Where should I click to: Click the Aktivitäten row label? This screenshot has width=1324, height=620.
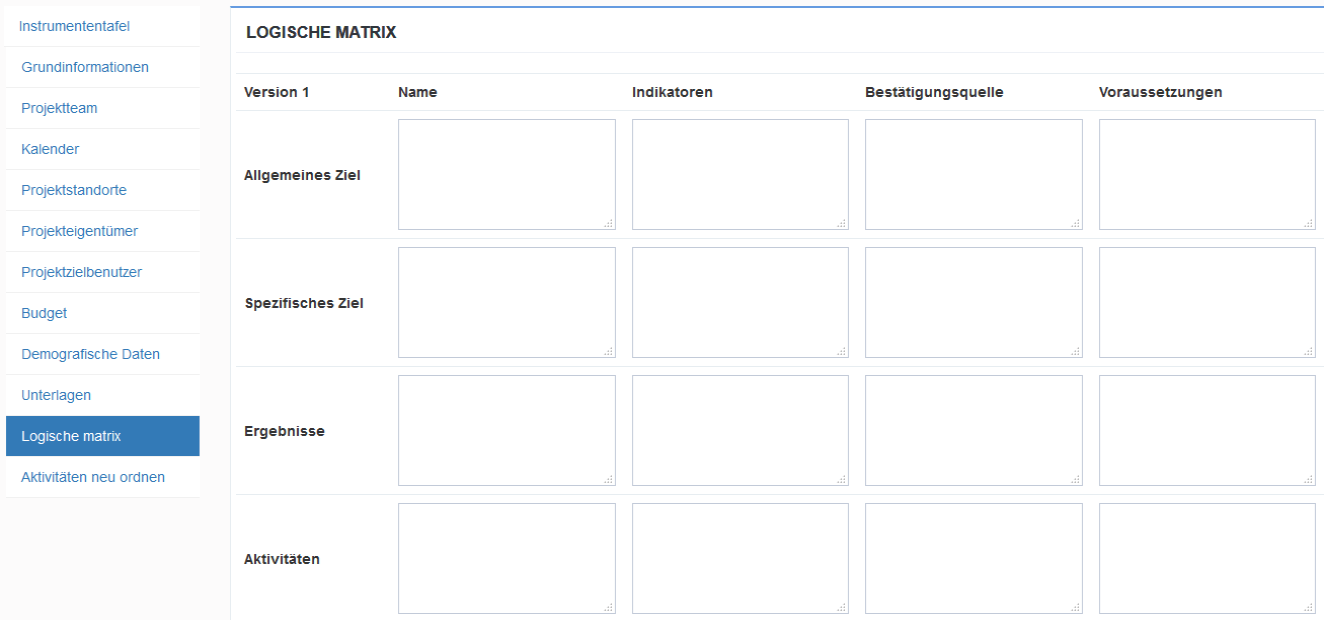tap(282, 559)
